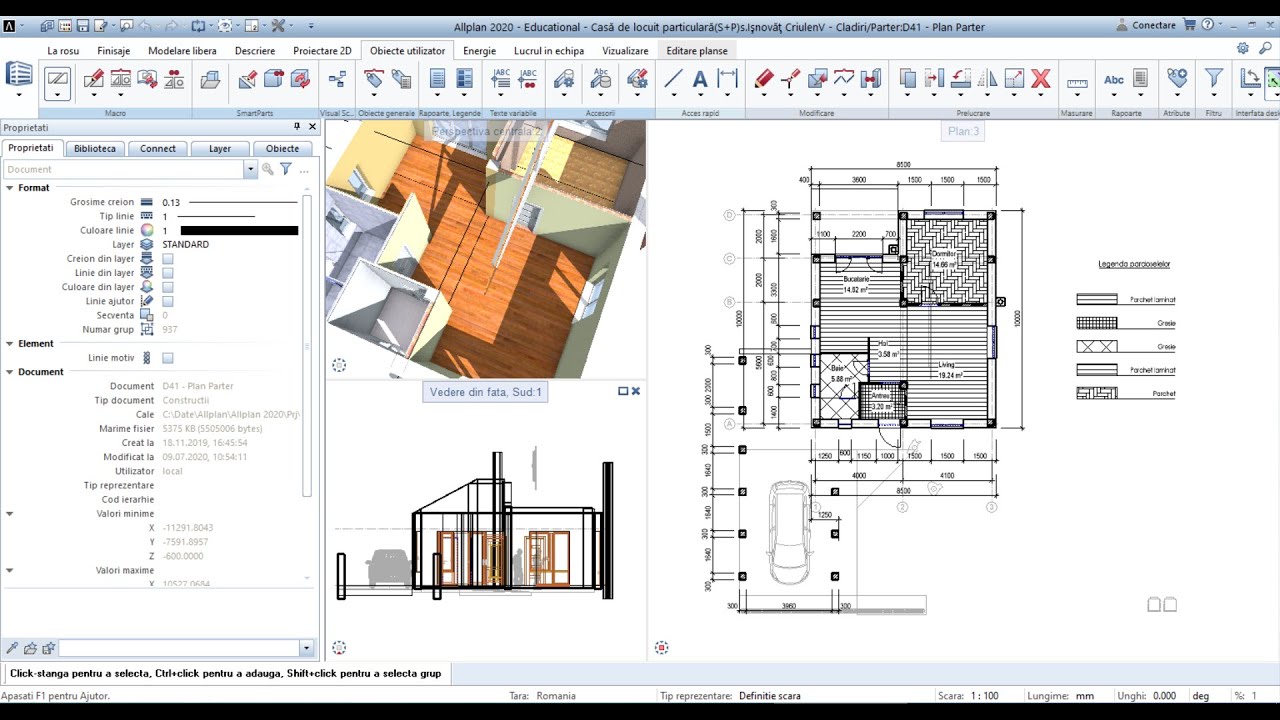Click the Vedere din fata, Sud:1 viewport title

coord(485,392)
